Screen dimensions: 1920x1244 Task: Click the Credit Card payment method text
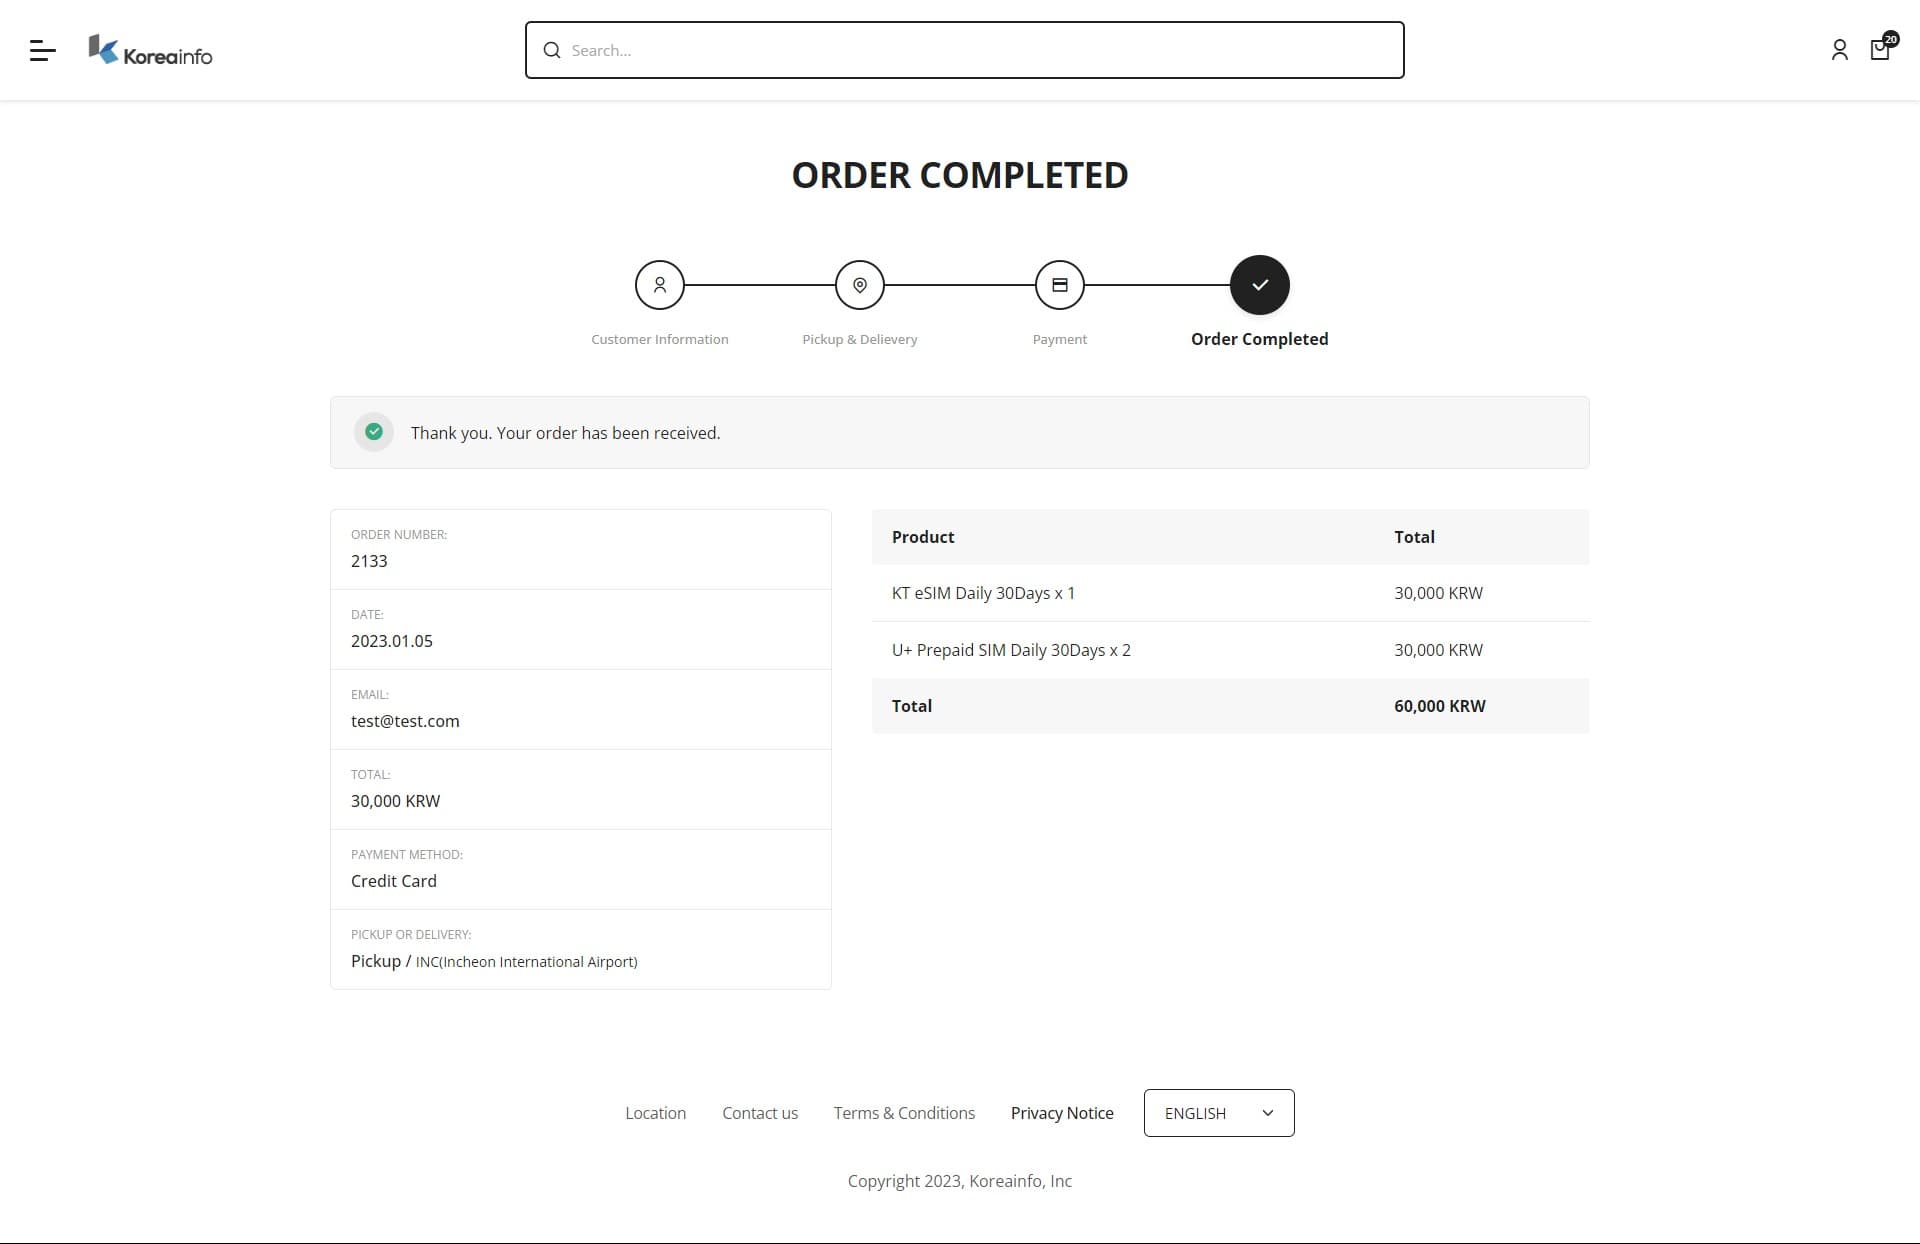[394, 881]
